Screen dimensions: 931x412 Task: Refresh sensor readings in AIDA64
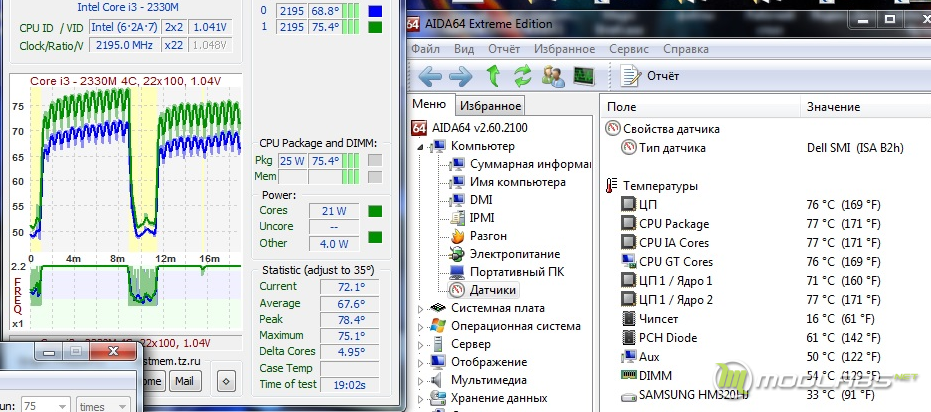[522, 75]
